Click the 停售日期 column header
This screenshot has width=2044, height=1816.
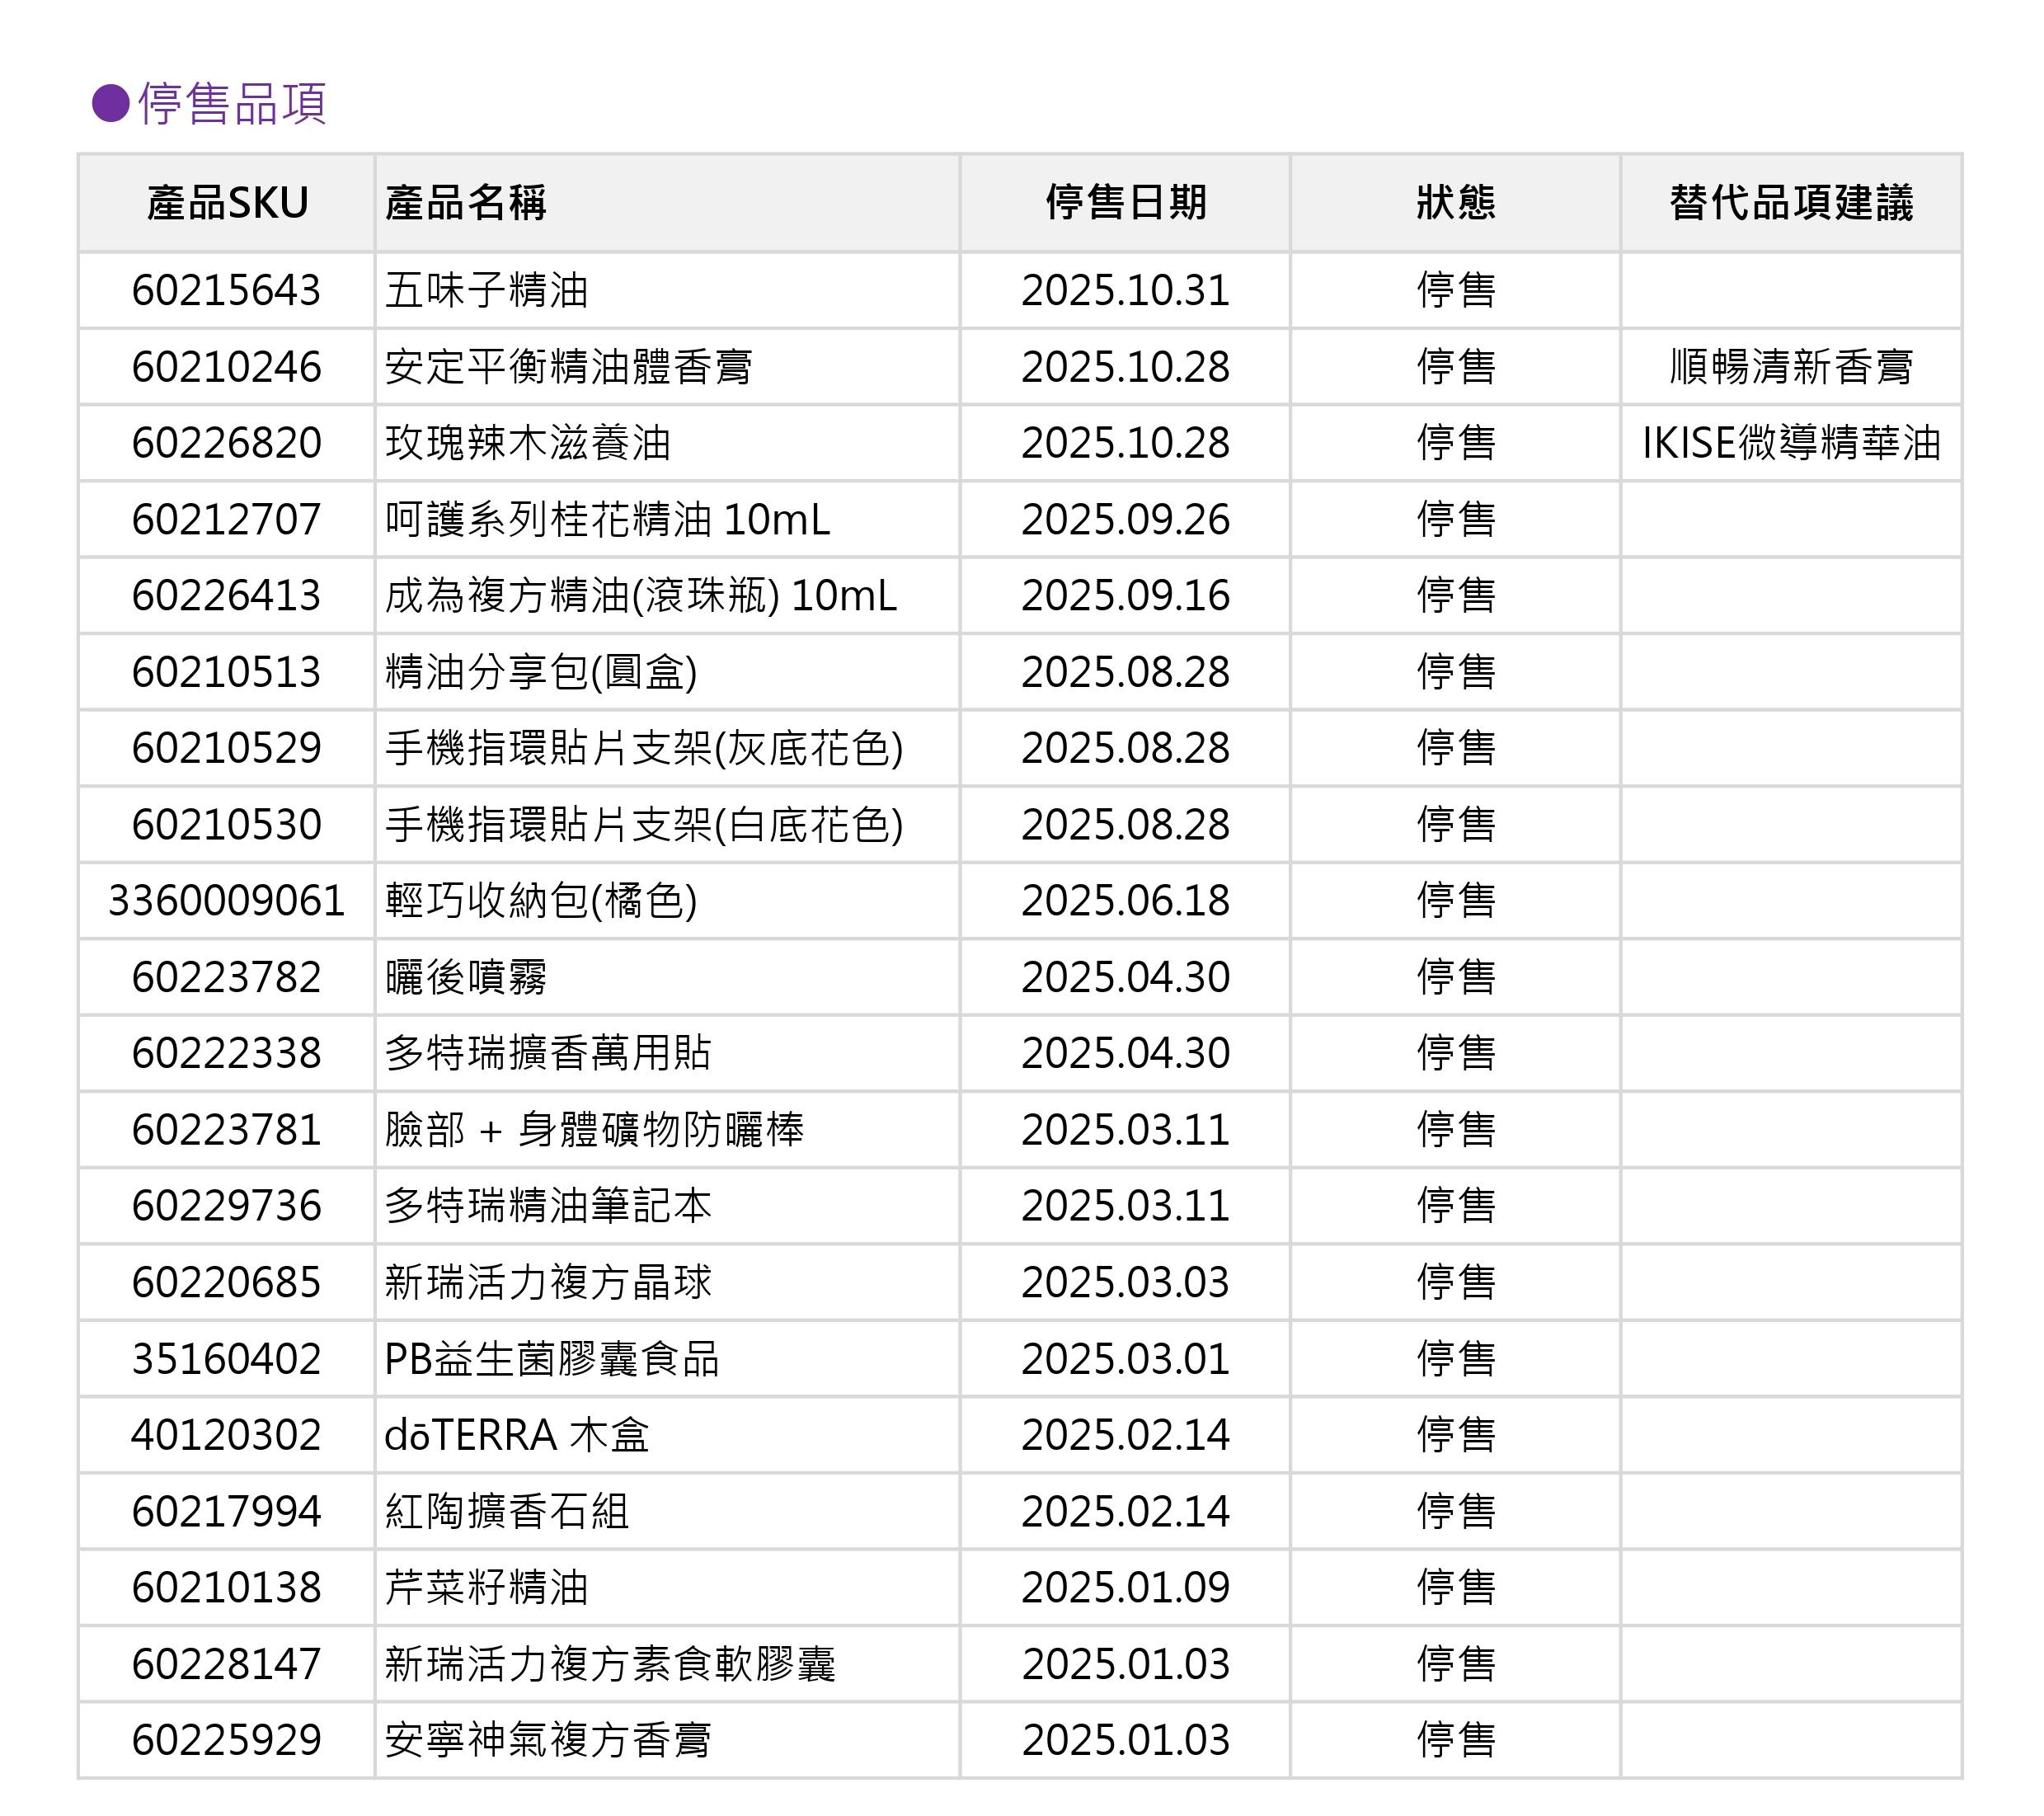coord(1125,203)
